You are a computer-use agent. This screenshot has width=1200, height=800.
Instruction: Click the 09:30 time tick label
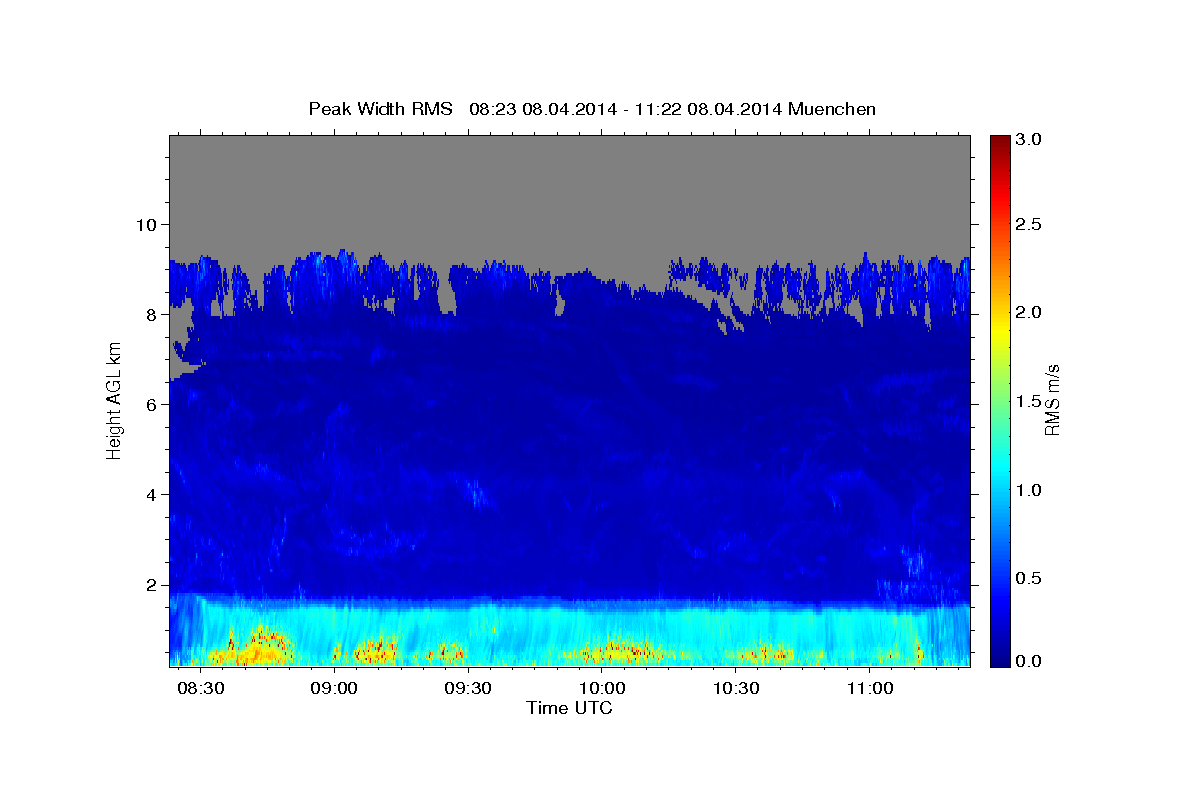pos(468,689)
